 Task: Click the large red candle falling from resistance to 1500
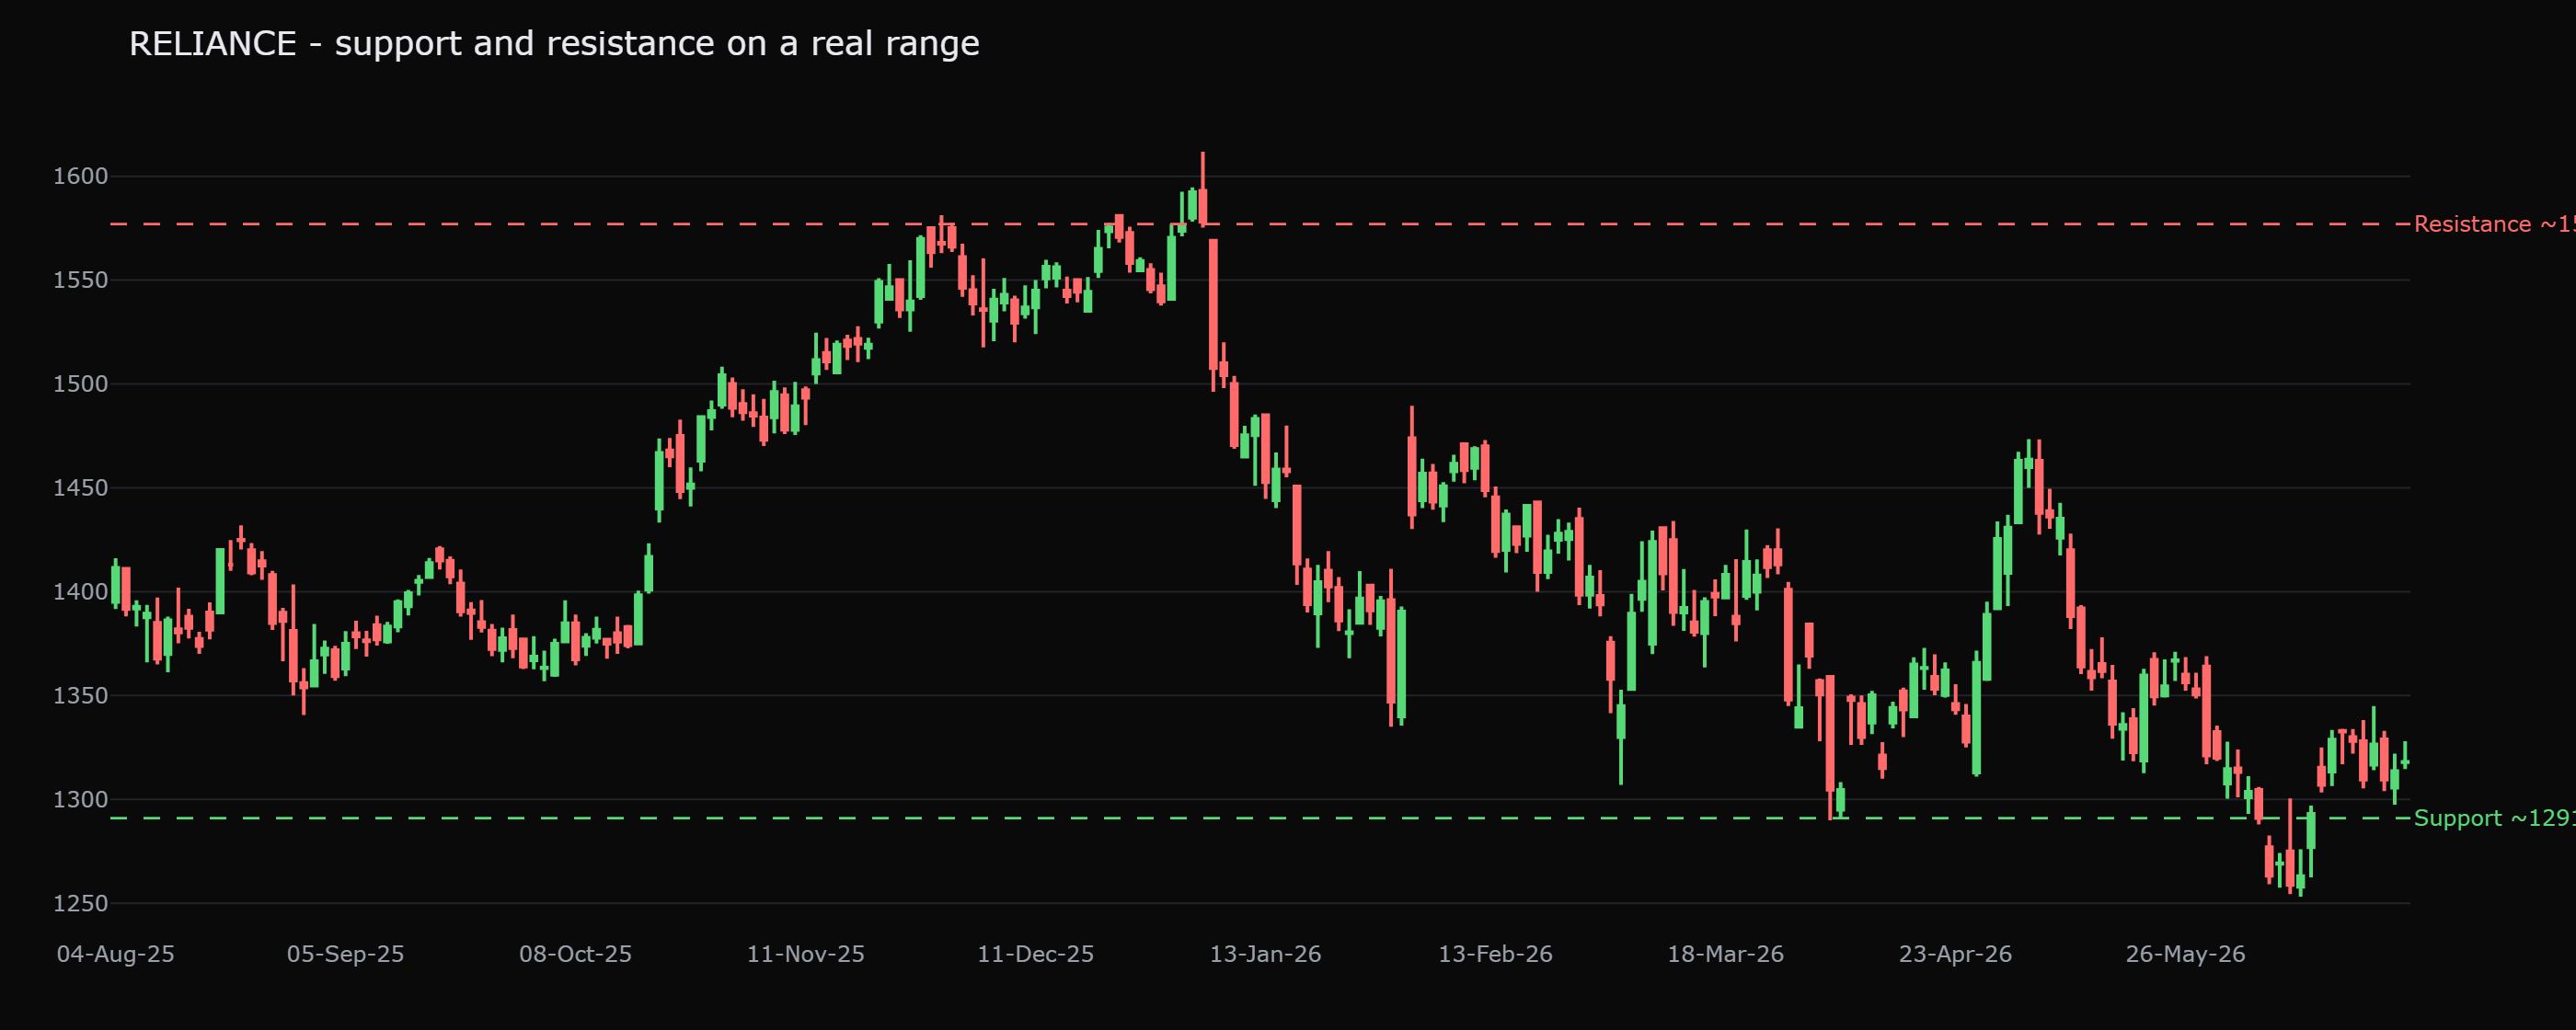(x=1213, y=305)
